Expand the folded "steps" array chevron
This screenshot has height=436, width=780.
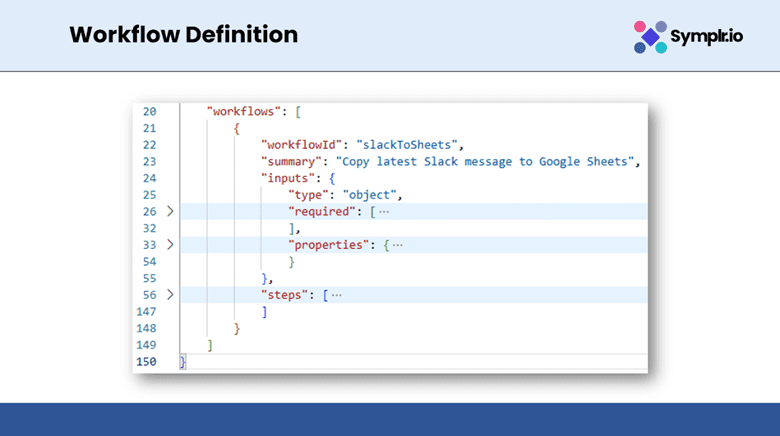pos(170,295)
